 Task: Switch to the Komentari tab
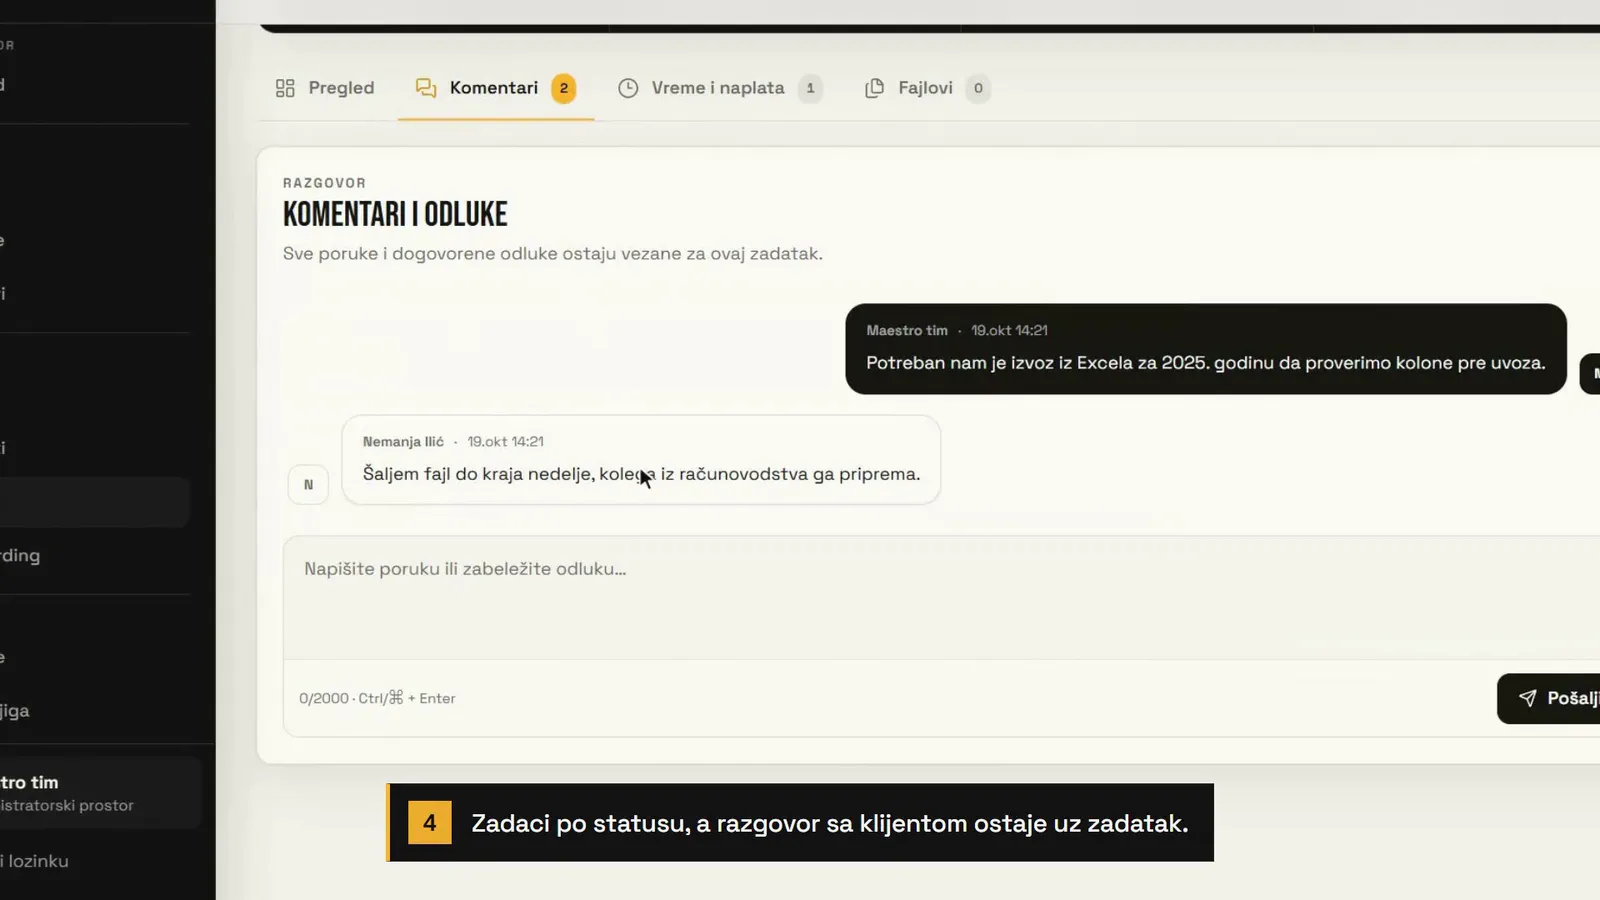(x=496, y=88)
